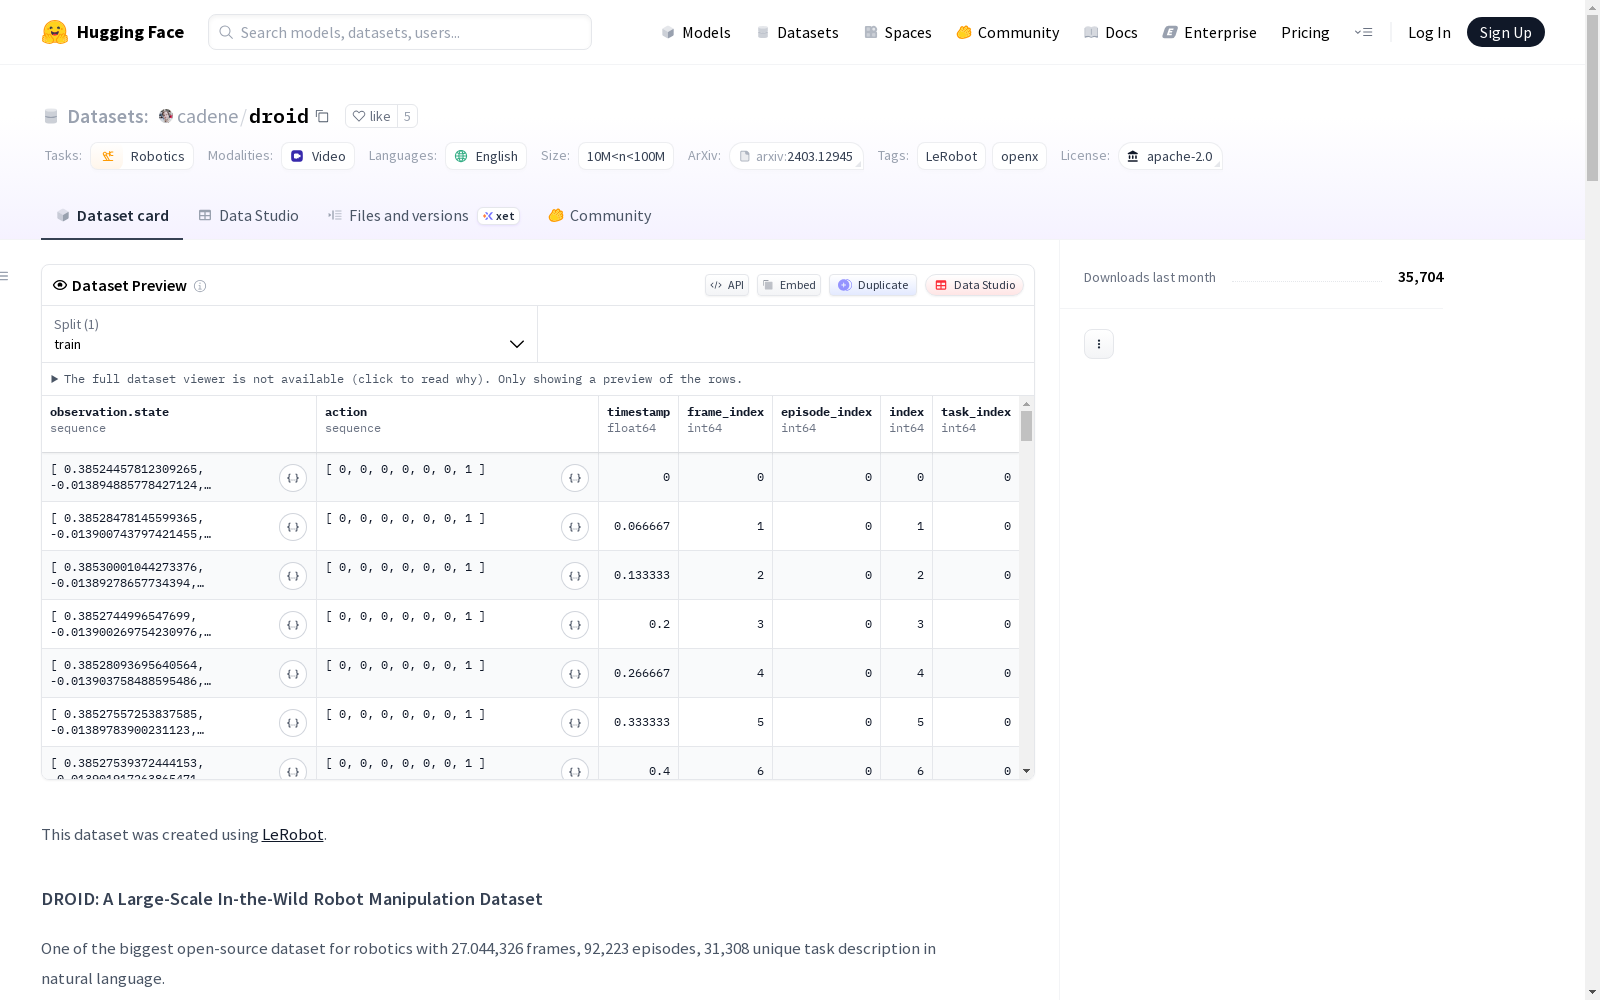Expand action cell in 0.2 row
The image size is (1600, 1000).
click(x=575, y=625)
